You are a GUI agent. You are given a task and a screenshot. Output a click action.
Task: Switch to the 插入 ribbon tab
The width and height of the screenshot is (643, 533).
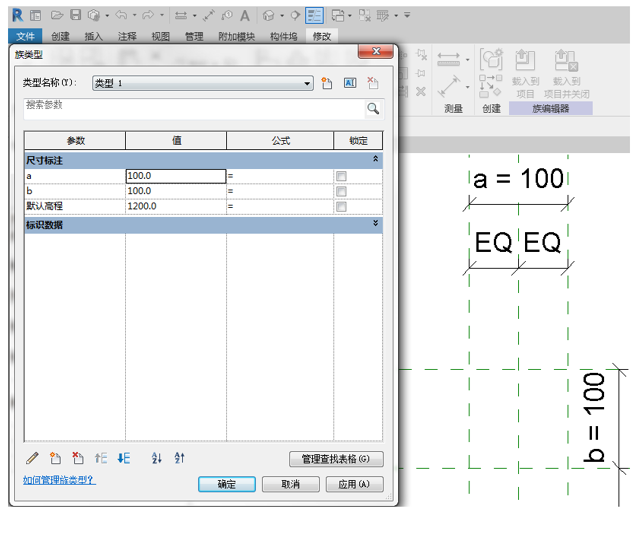click(x=93, y=36)
